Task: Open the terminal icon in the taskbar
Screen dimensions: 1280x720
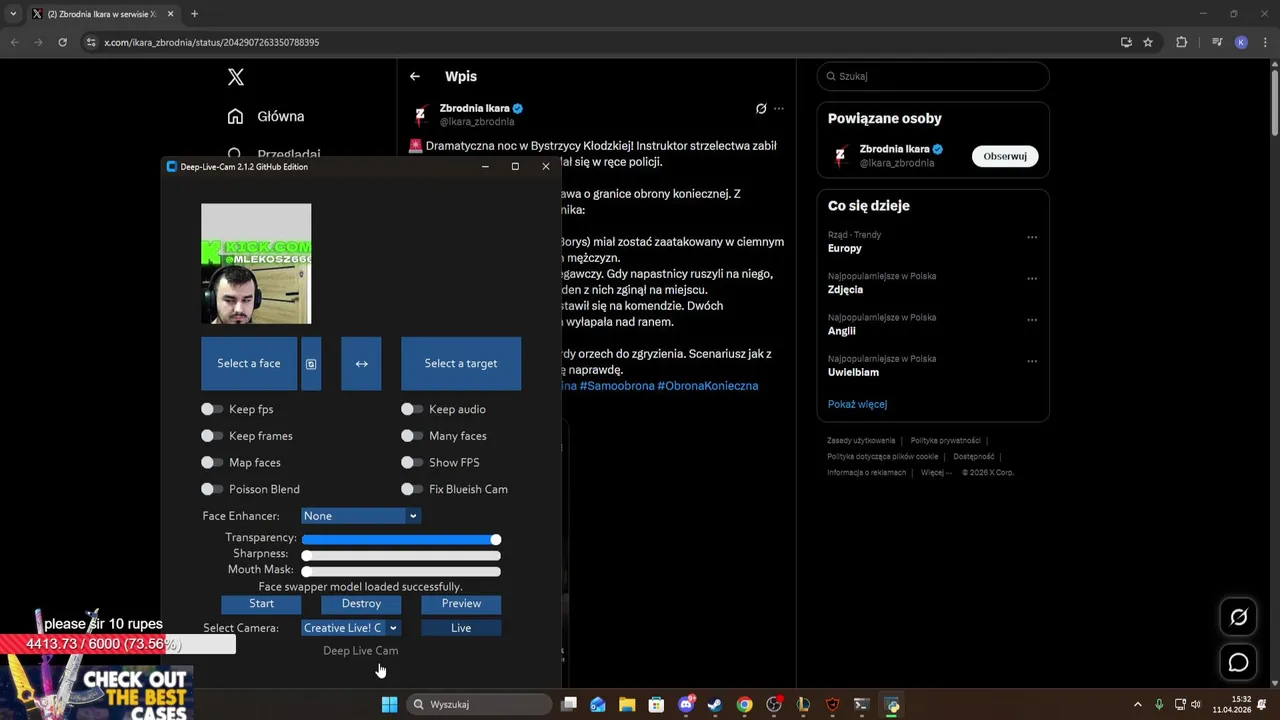Action: 861,704
